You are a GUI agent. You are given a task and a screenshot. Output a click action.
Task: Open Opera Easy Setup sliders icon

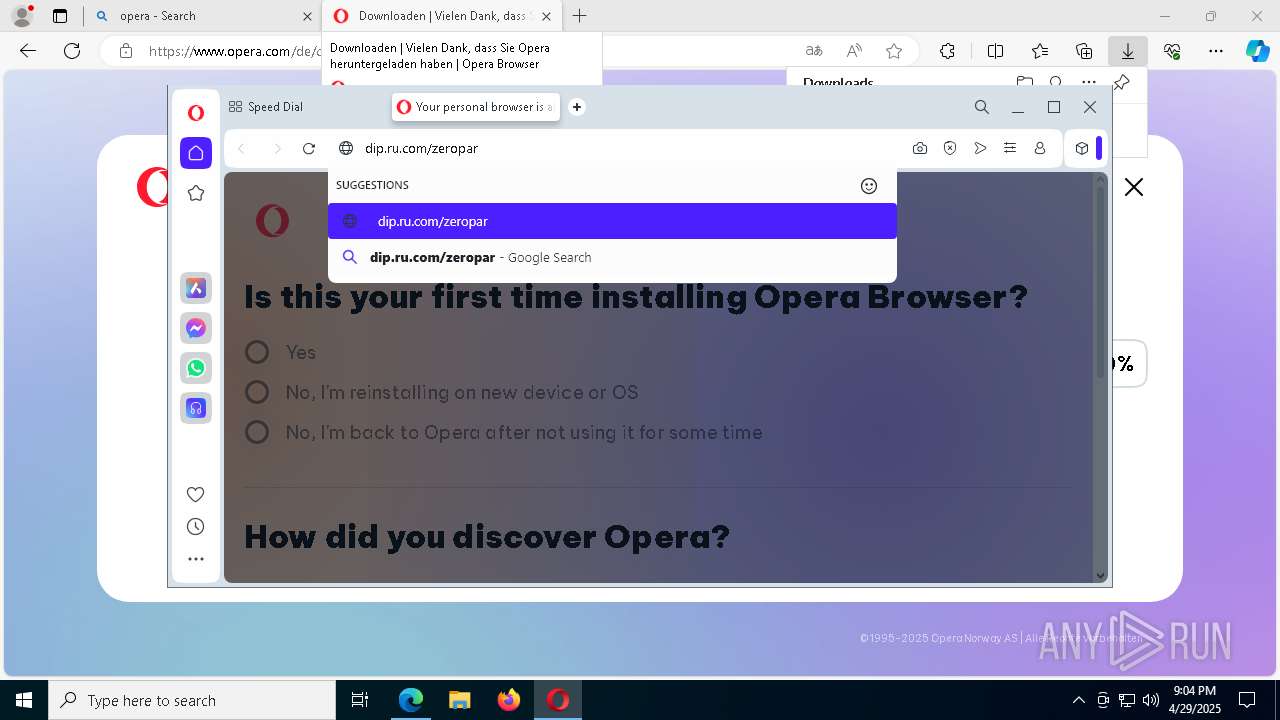pos(1010,148)
